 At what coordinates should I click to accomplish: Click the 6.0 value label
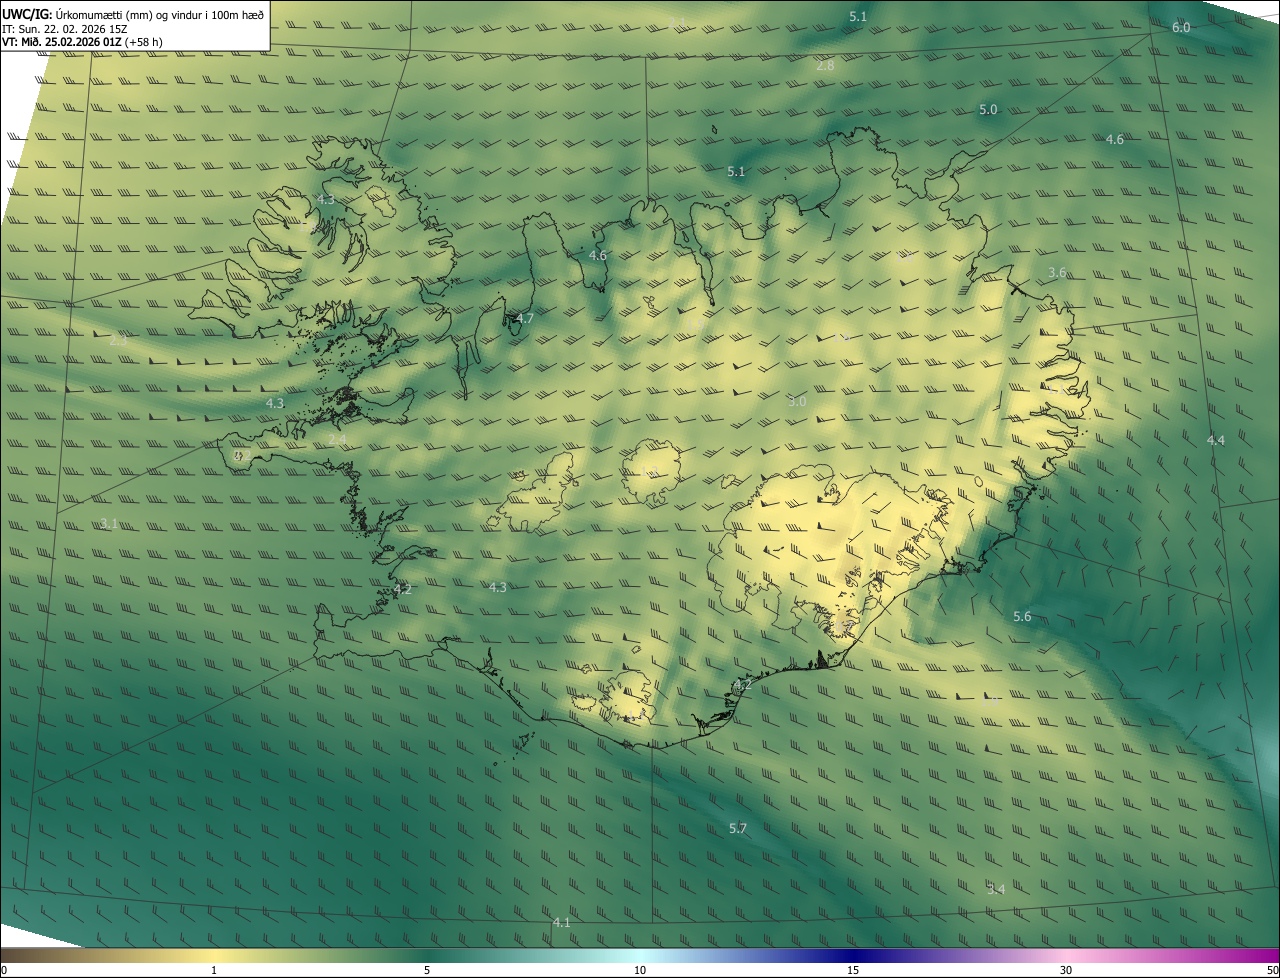[x=1181, y=28]
